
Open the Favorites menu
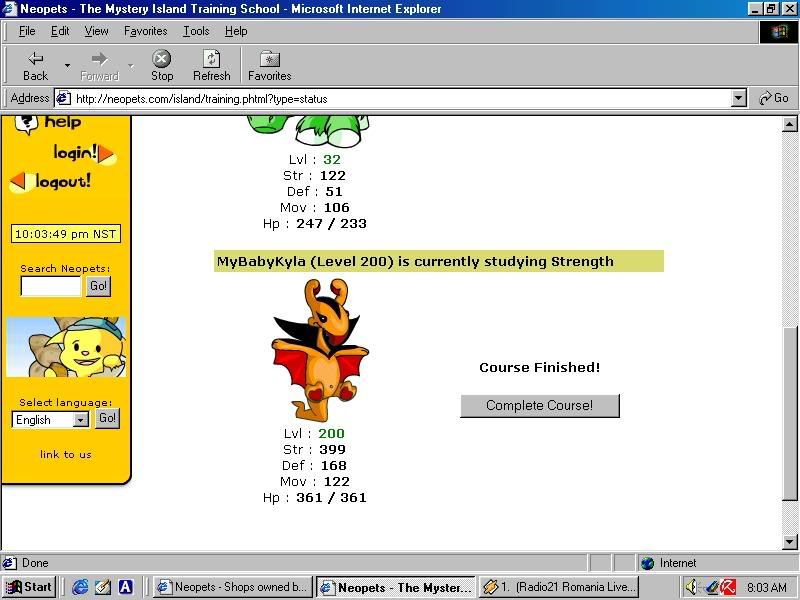pyautogui.click(x=145, y=31)
